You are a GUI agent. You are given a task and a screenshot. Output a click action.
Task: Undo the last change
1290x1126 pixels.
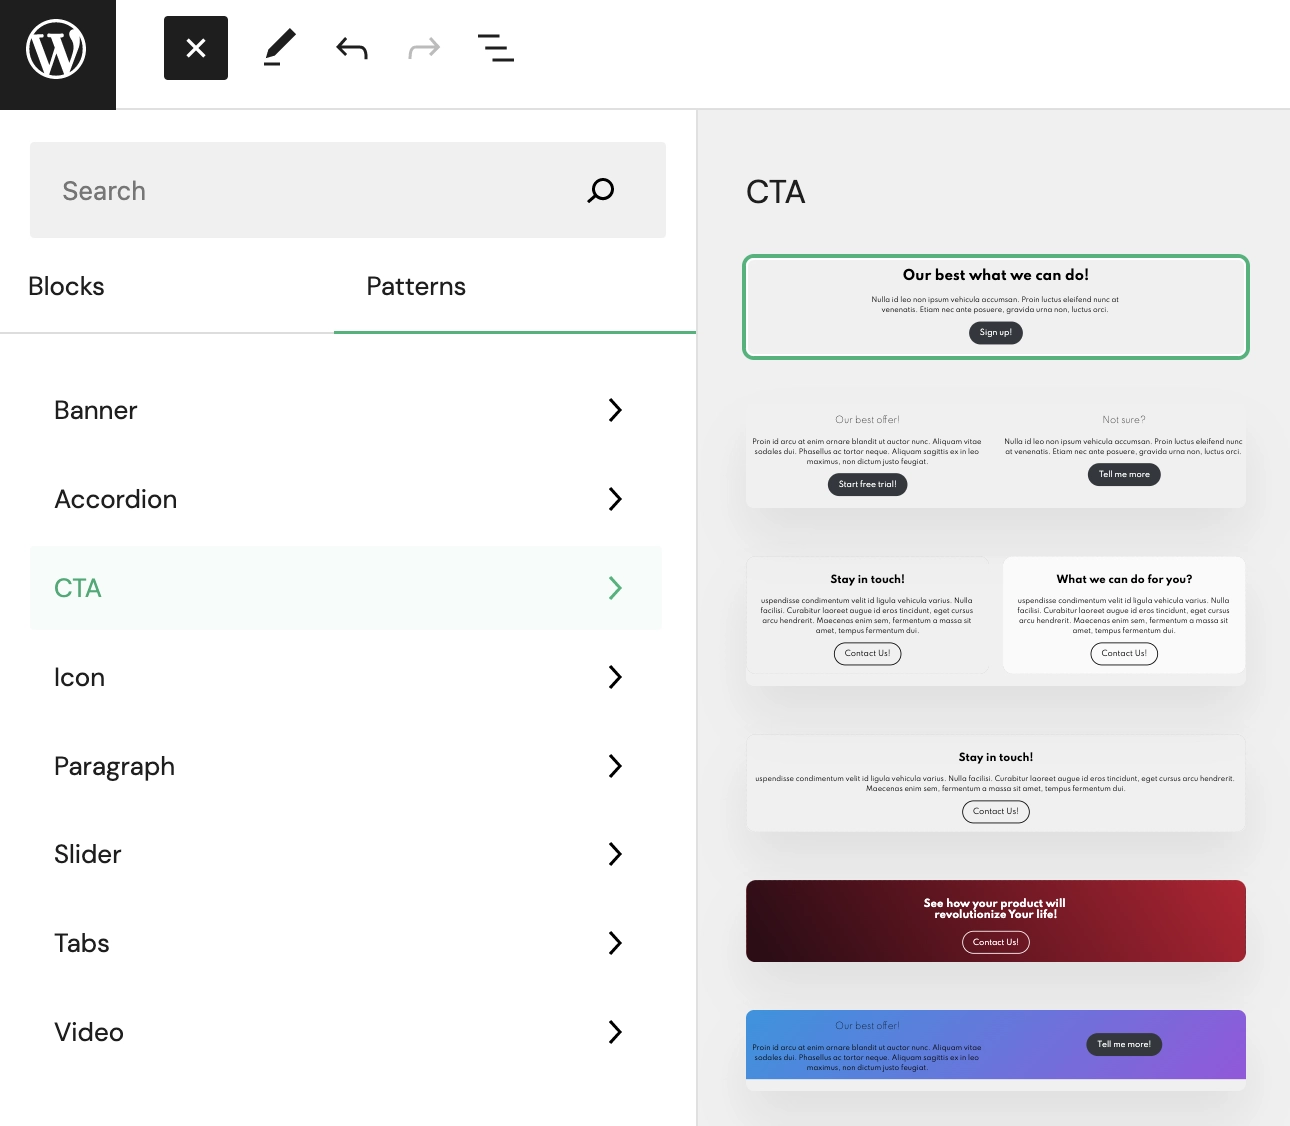[352, 48]
